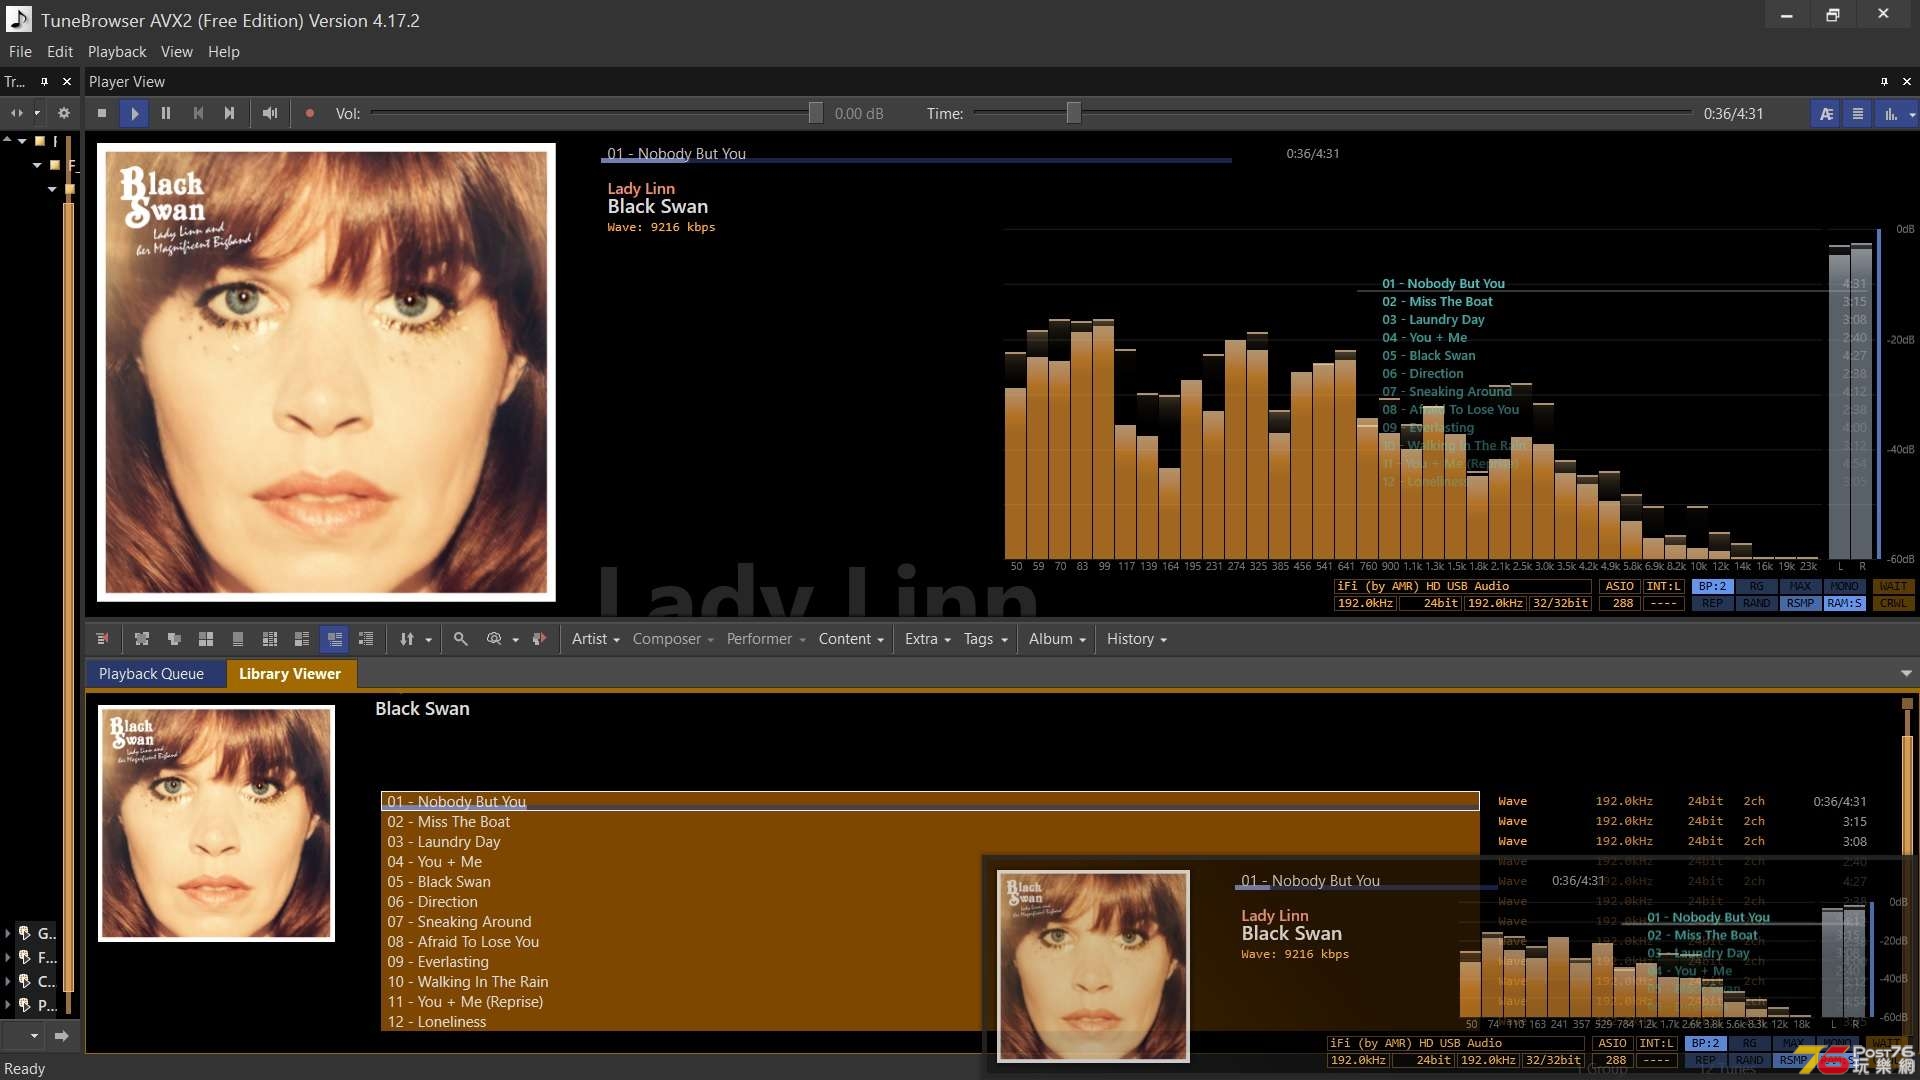This screenshot has width=1920, height=1080.
Task: Click the red record dot icon
Action: (x=309, y=114)
